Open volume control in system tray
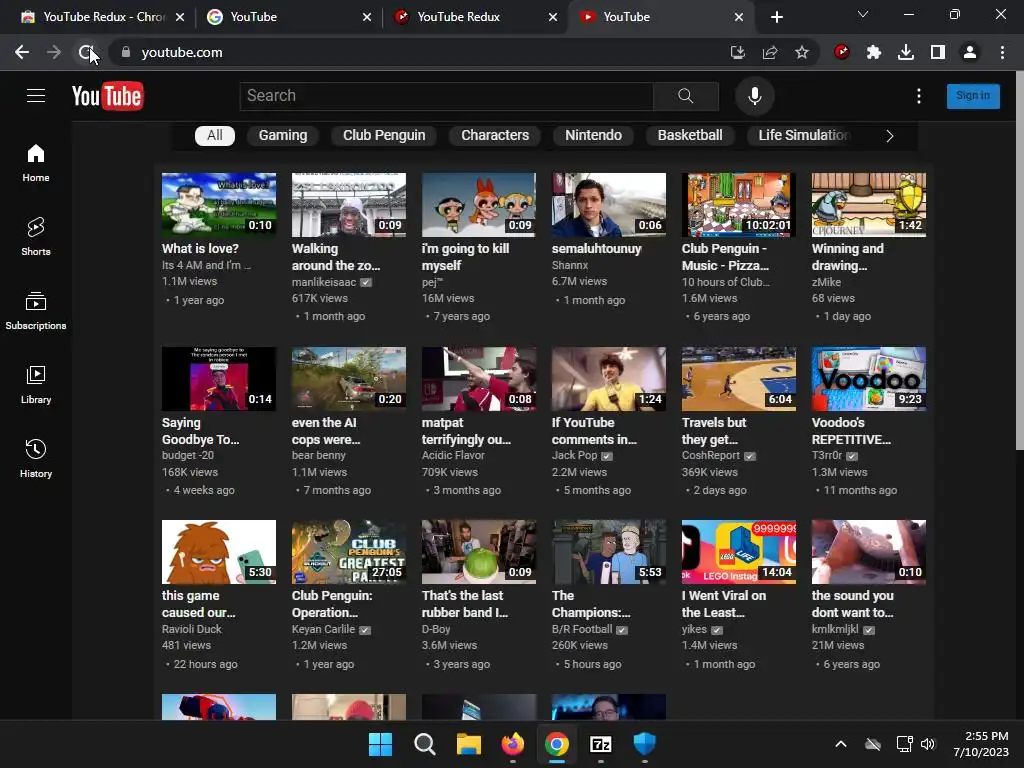The image size is (1024, 768). tap(927, 744)
